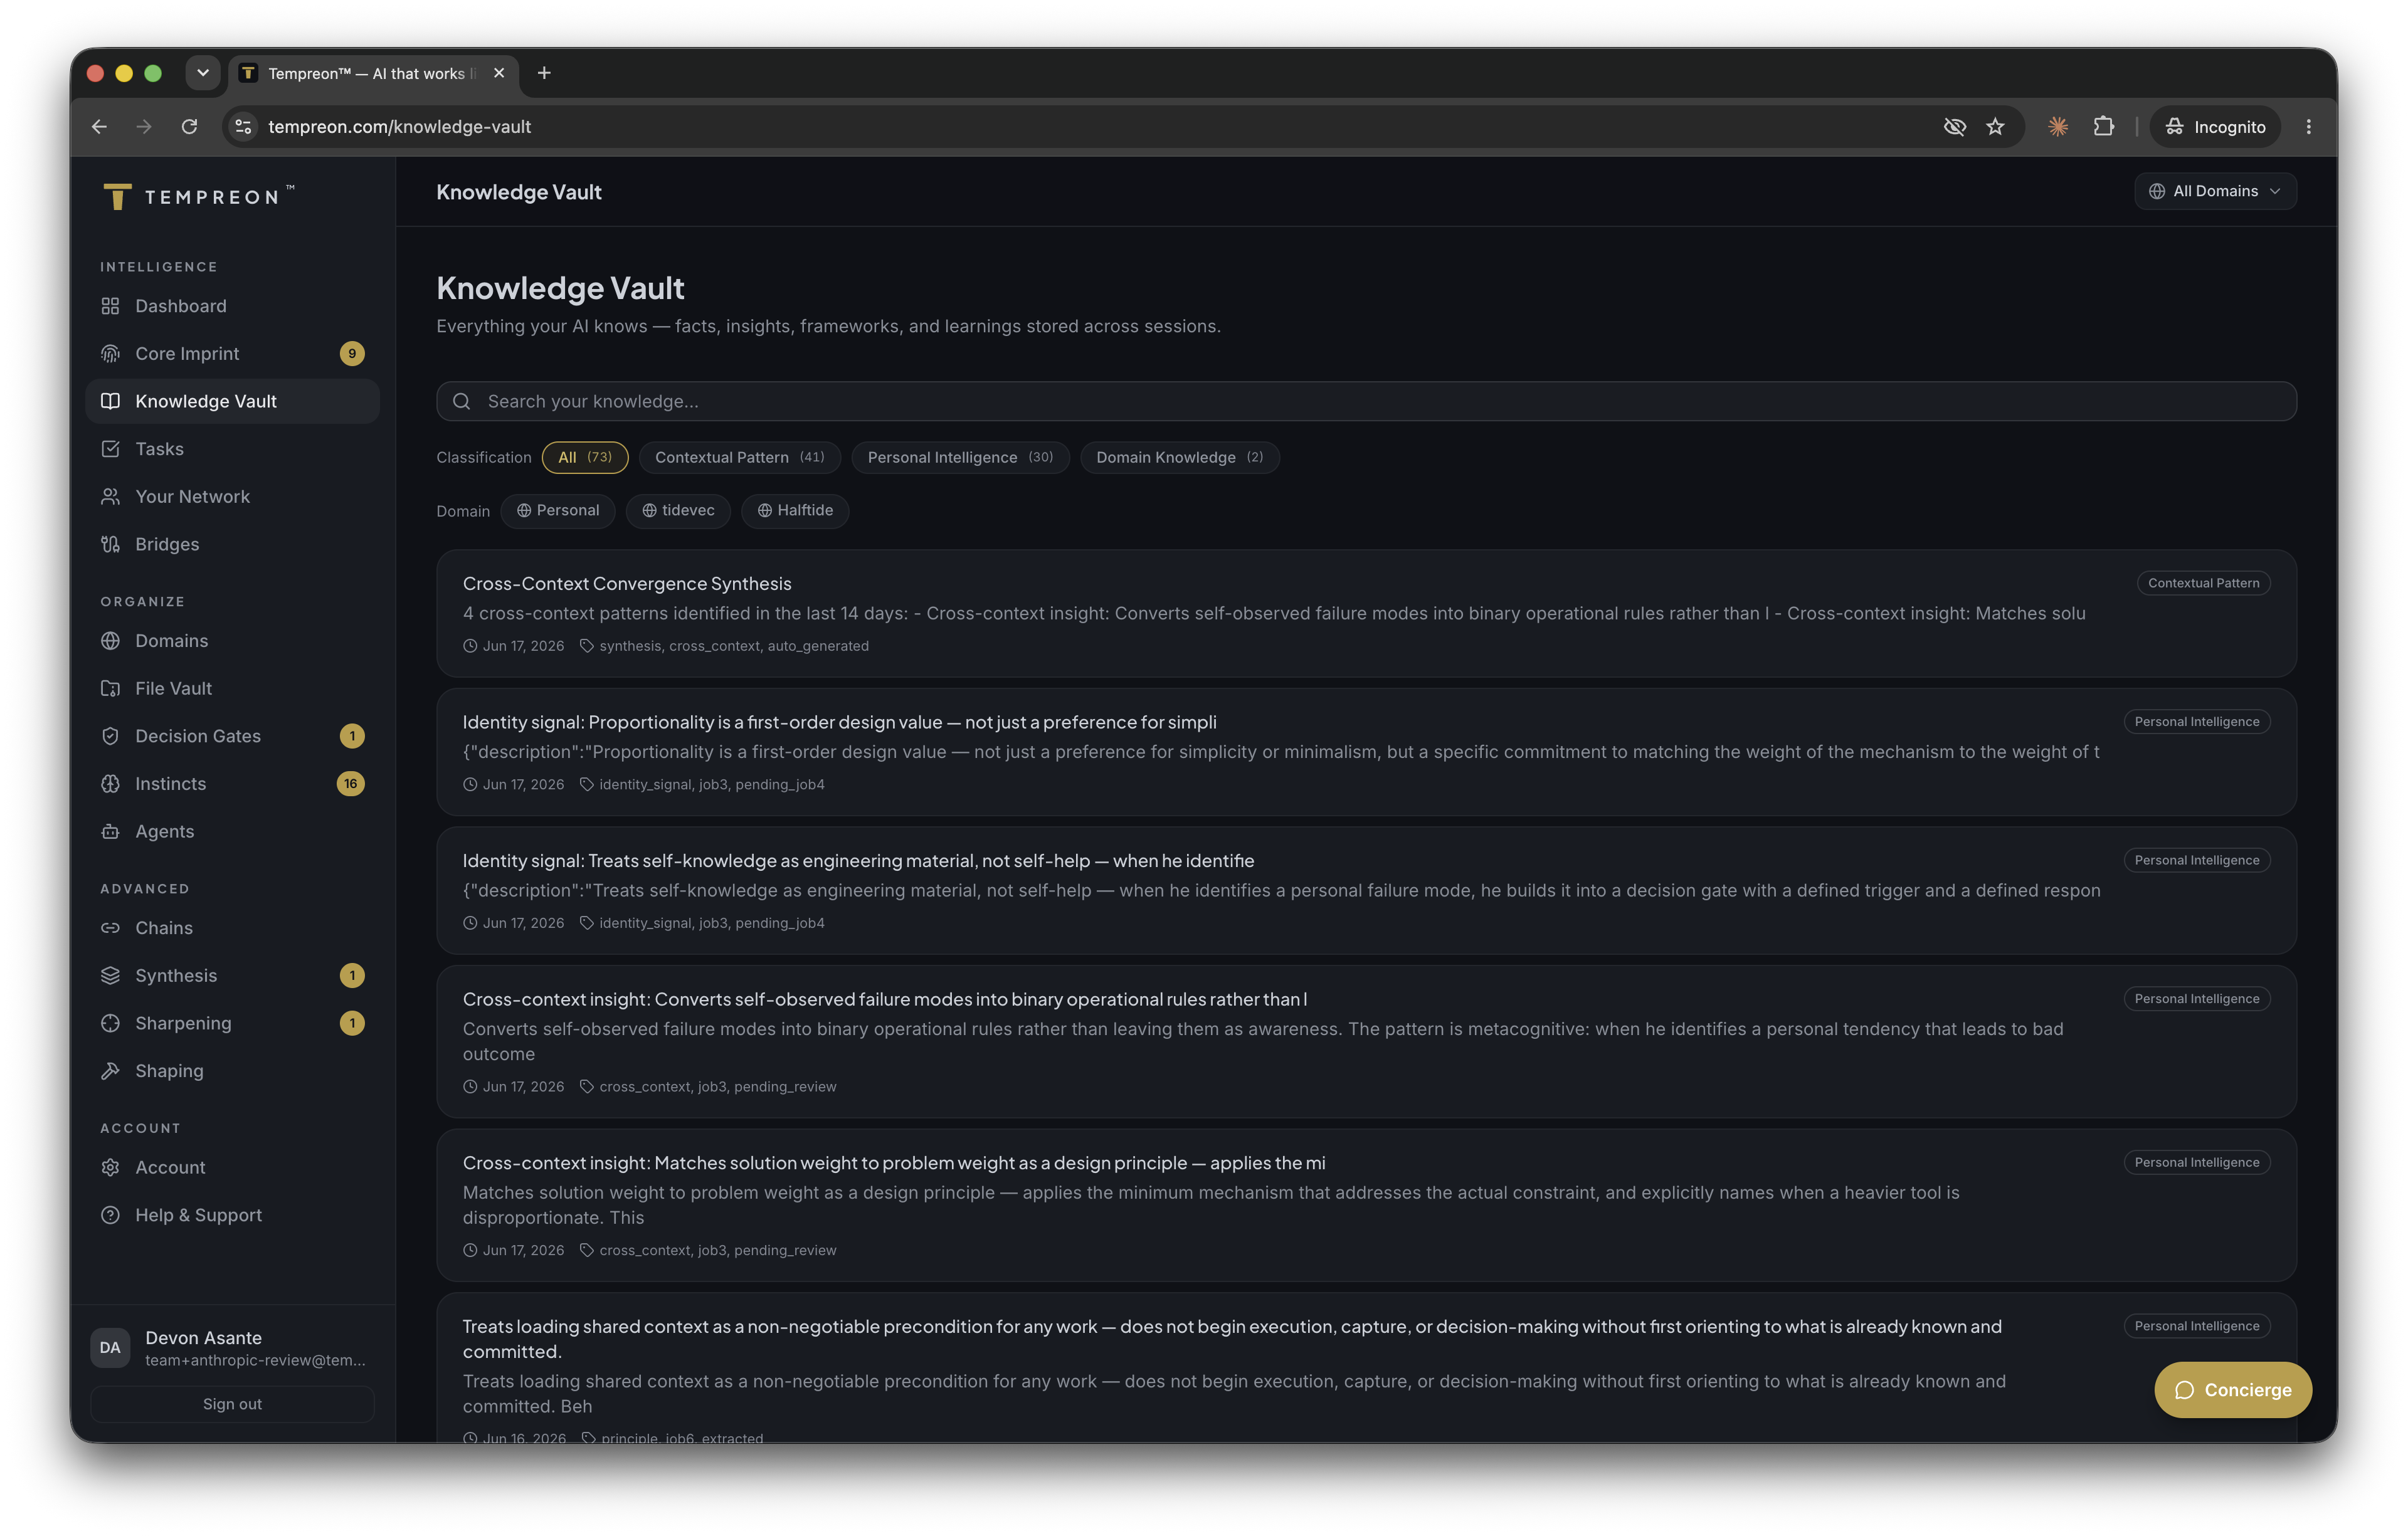Toggle the Personal domain filter
Viewport: 2408px width, 1536px height.
[558, 510]
